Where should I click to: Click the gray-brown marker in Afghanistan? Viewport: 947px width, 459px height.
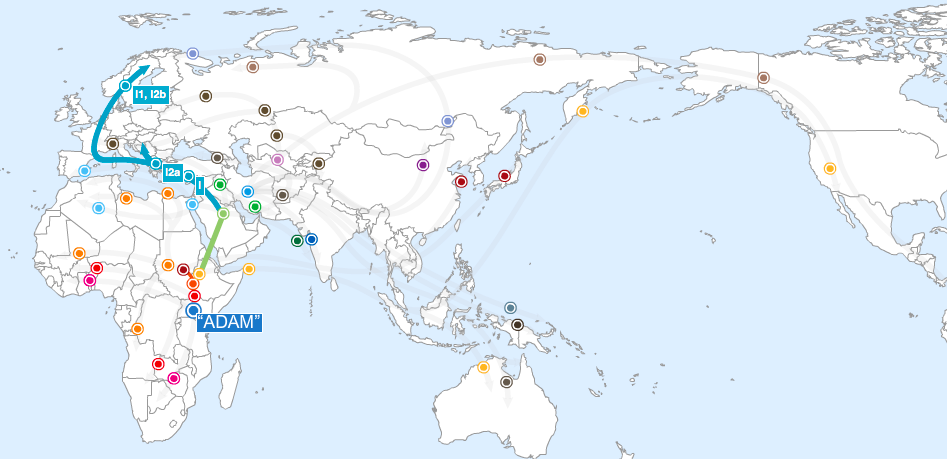(x=282, y=194)
